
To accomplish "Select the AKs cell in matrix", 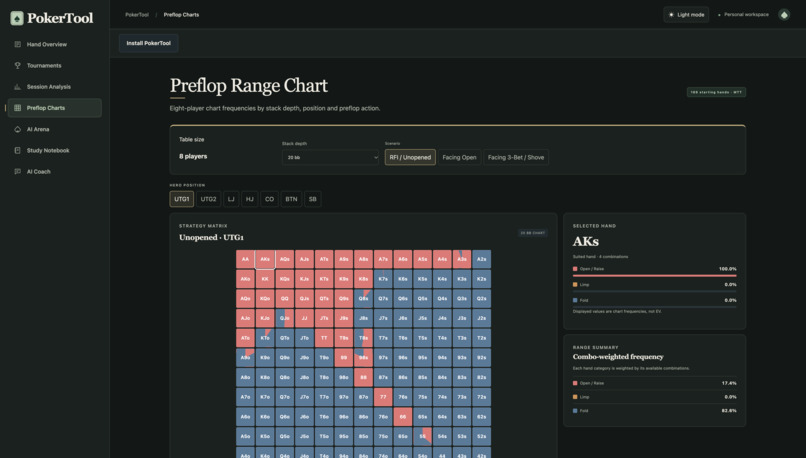I will click(265, 259).
